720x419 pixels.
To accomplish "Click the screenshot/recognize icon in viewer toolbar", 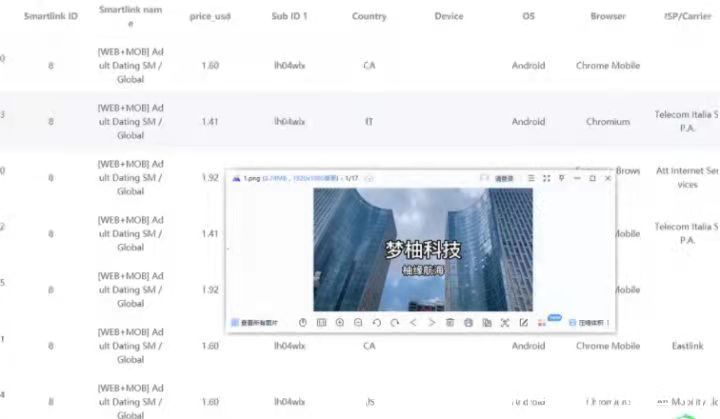I will pos(505,323).
